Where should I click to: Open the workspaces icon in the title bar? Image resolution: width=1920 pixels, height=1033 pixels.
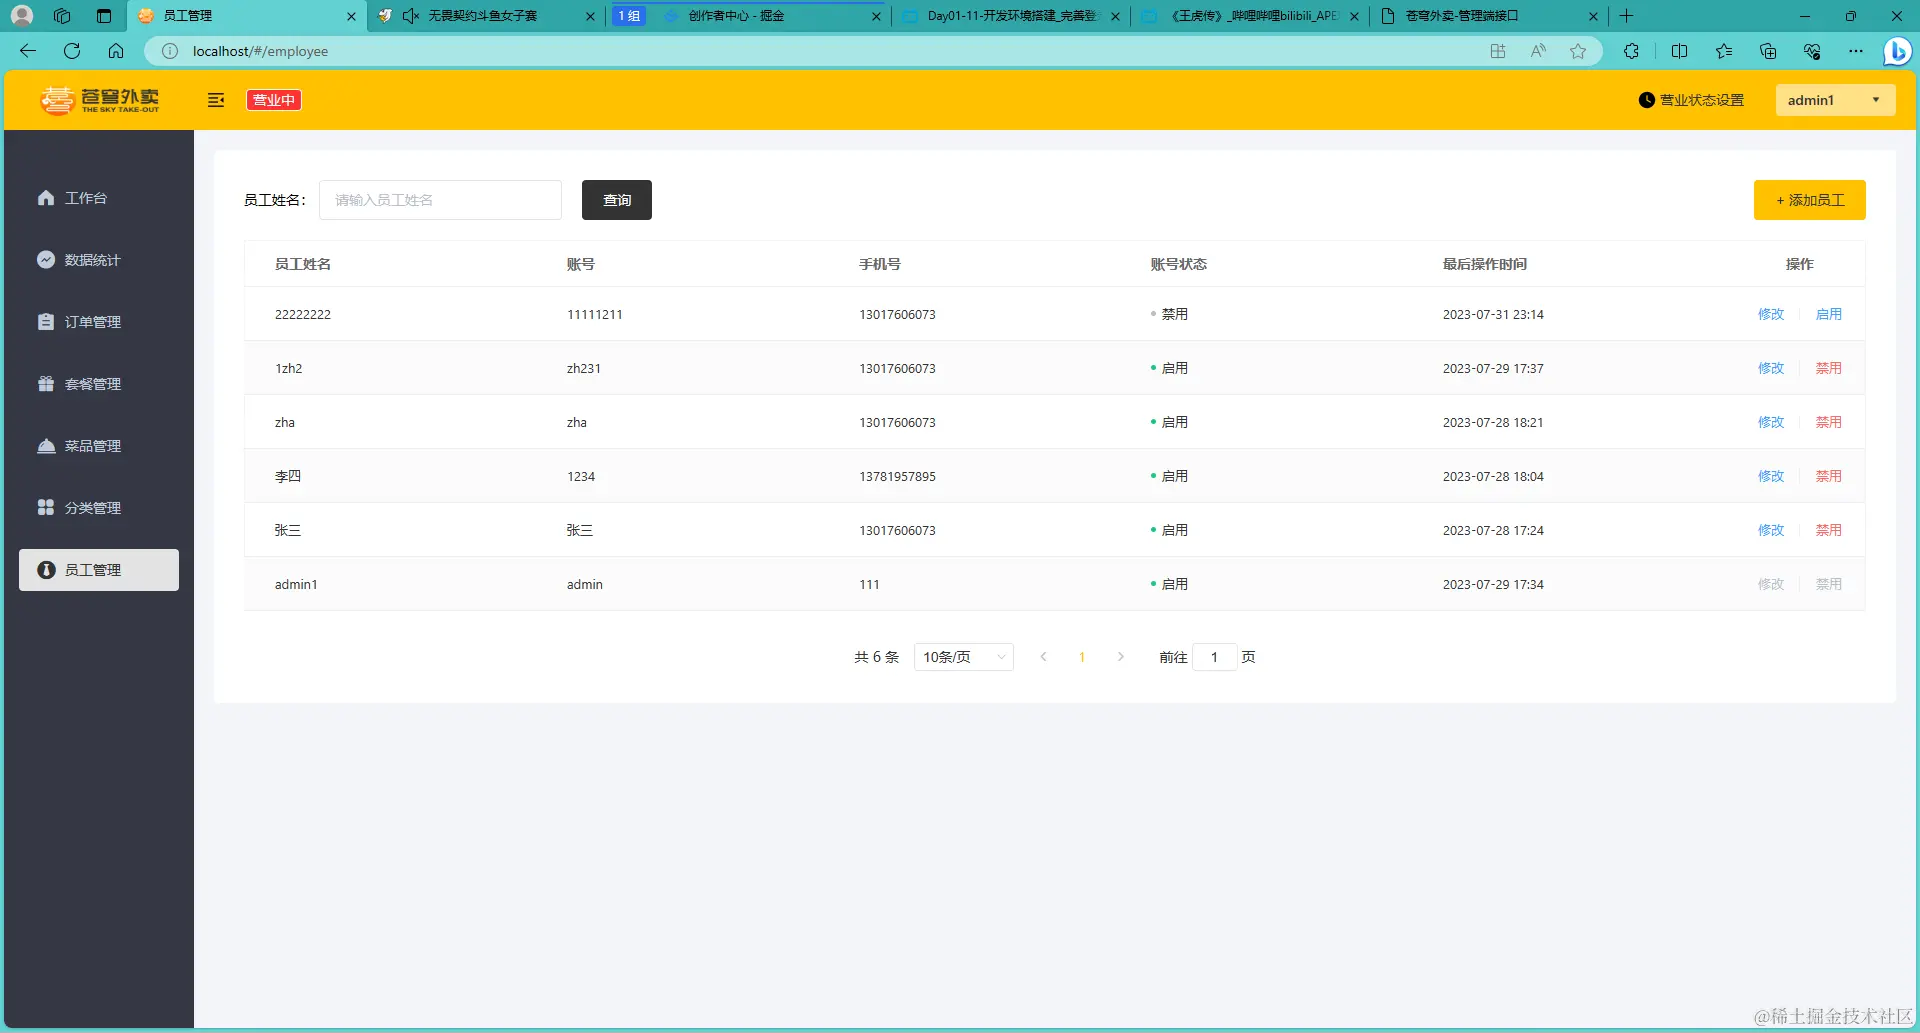[62, 16]
